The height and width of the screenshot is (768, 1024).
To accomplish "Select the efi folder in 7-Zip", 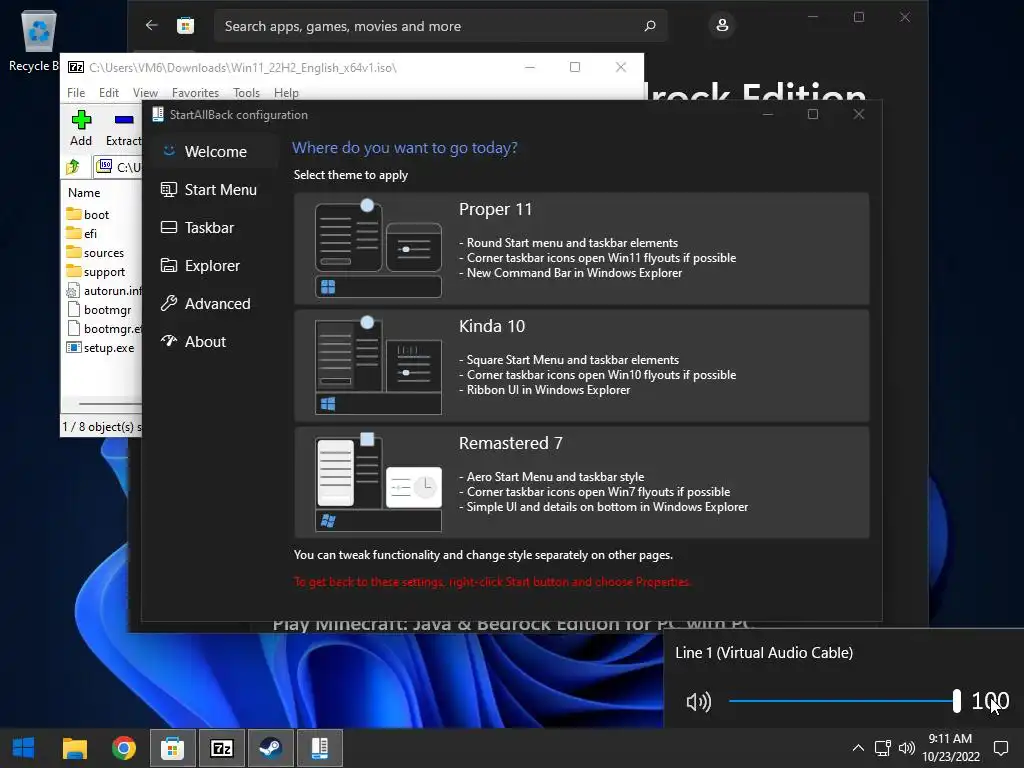I will point(82,233).
